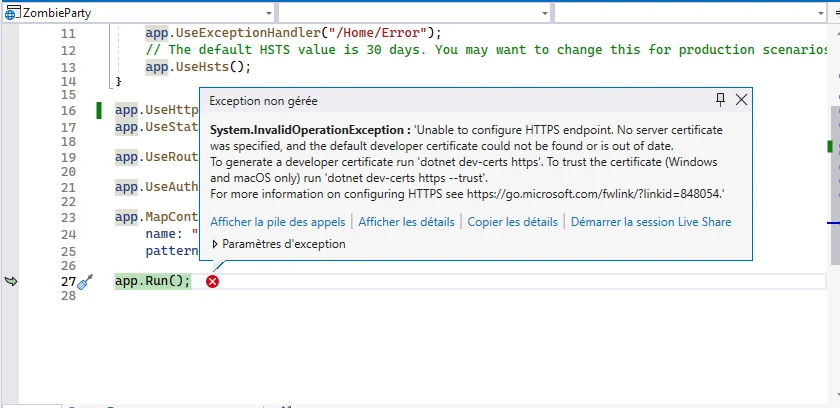This screenshot has width=840, height=408.
Task: Open the middle type navigation dropdown
Action: pyautogui.click(x=545, y=13)
